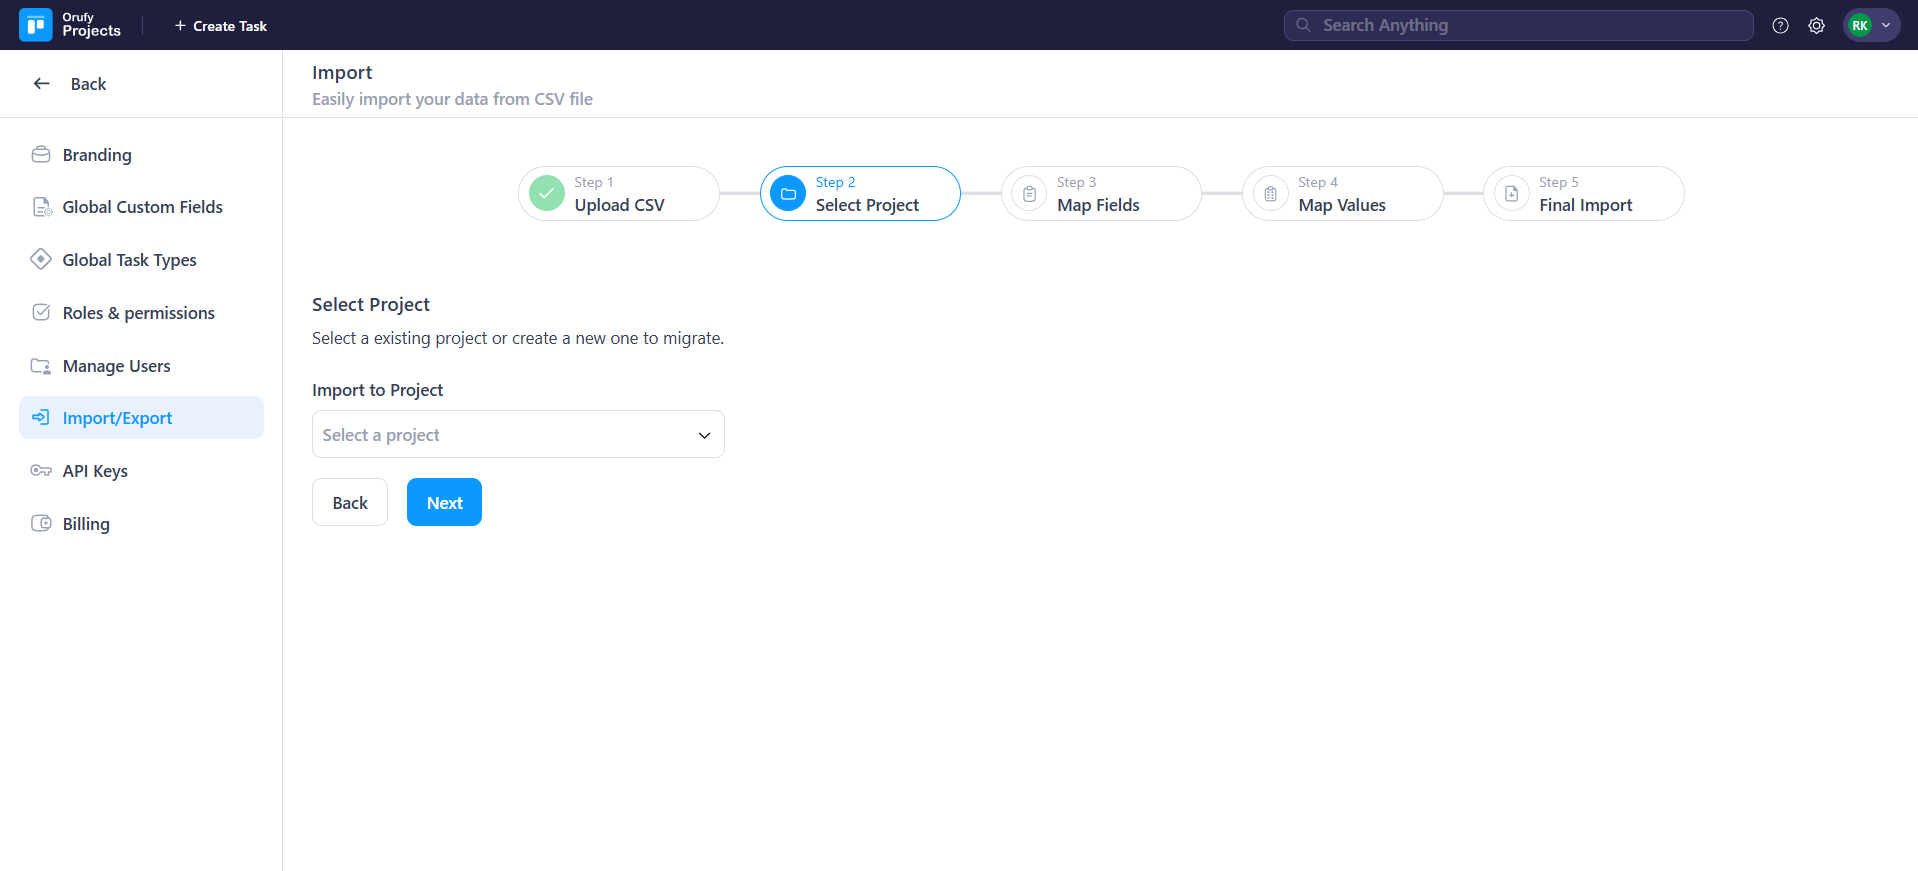Open settings via the gear icon
The width and height of the screenshot is (1918, 871).
[x=1816, y=26]
